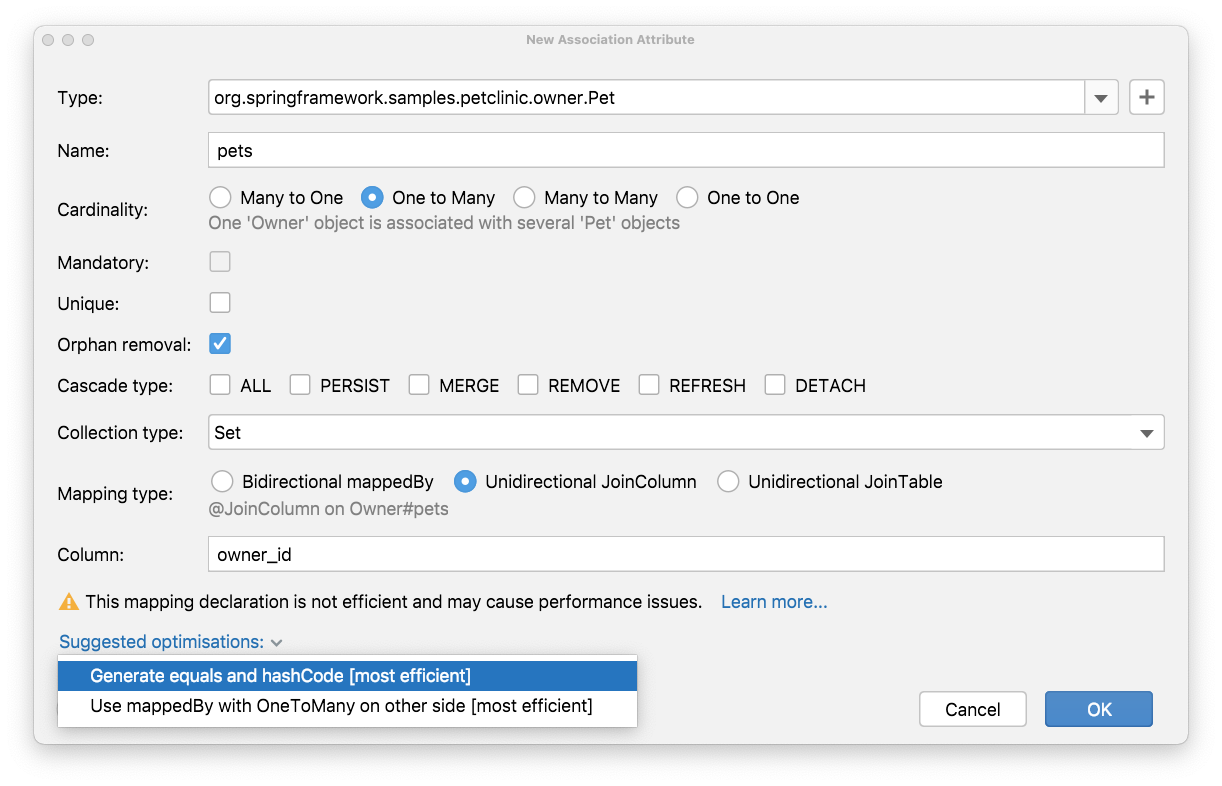This screenshot has width=1222, height=786.
Task: Select Generate equals and hashCode suggestion
Action: pos(347,675)
